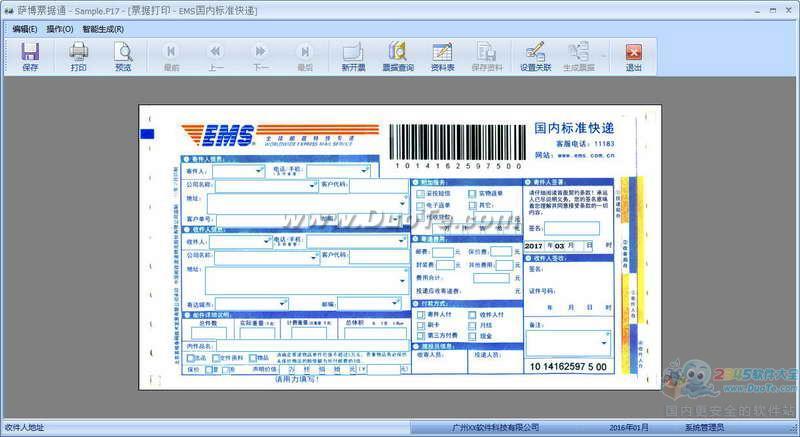Create a new ticket with 新开票 icon
Screen dimensions: 800x437
353,53
